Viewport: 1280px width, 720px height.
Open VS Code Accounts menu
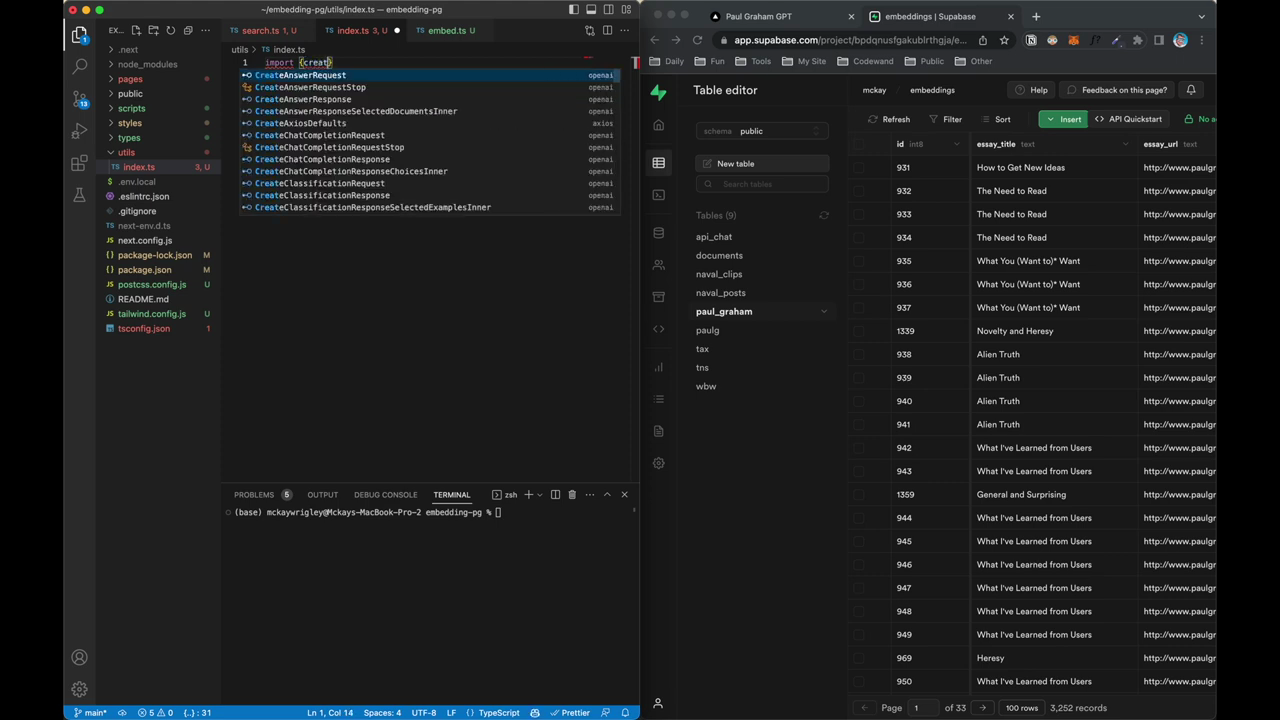point(79,657)
